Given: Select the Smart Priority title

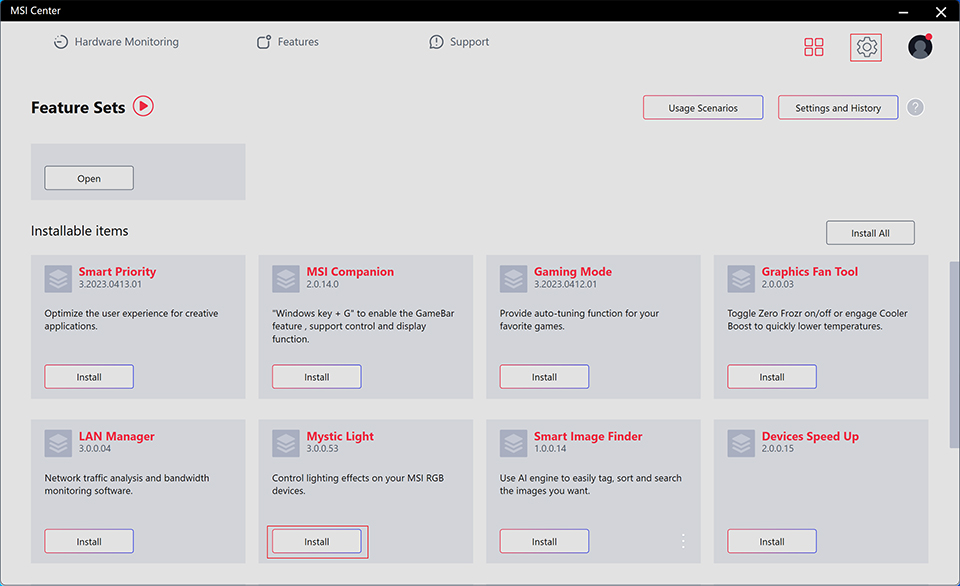Looking at the screenshot, I should pos(117,271).
